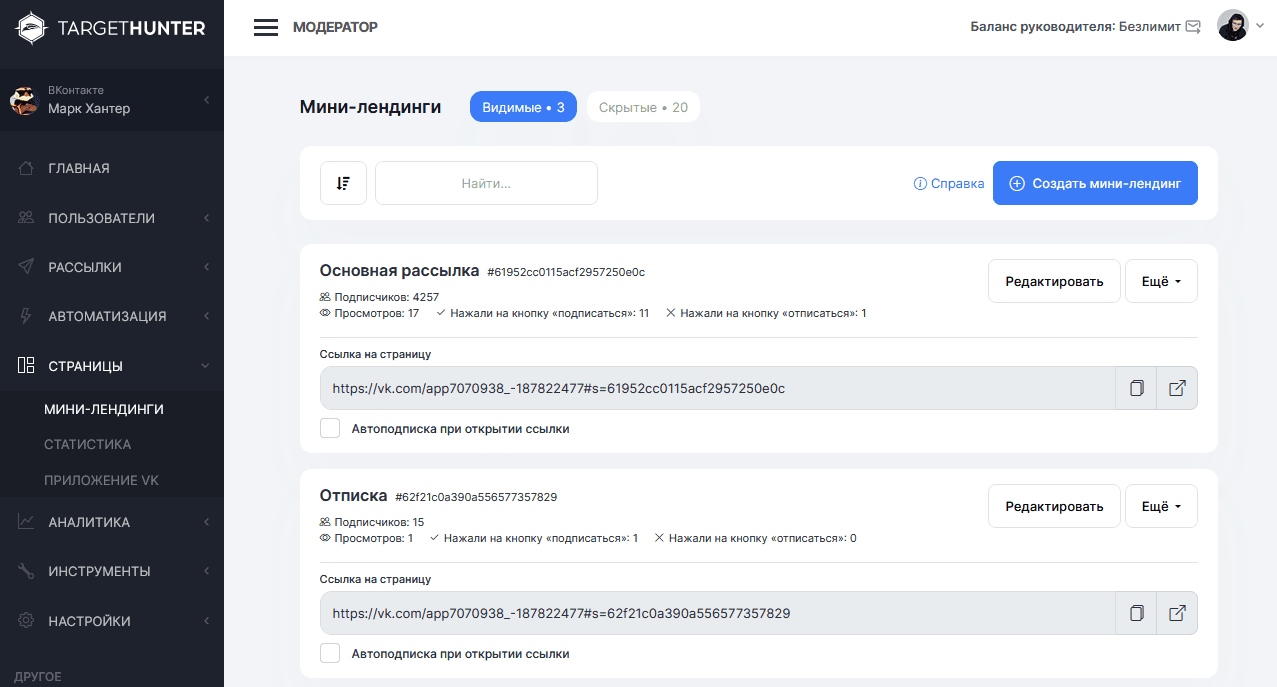The height and width of the screenshot is (687, 1277).
Task: Copy the Основная рассылка page link
Action: 1136,388
